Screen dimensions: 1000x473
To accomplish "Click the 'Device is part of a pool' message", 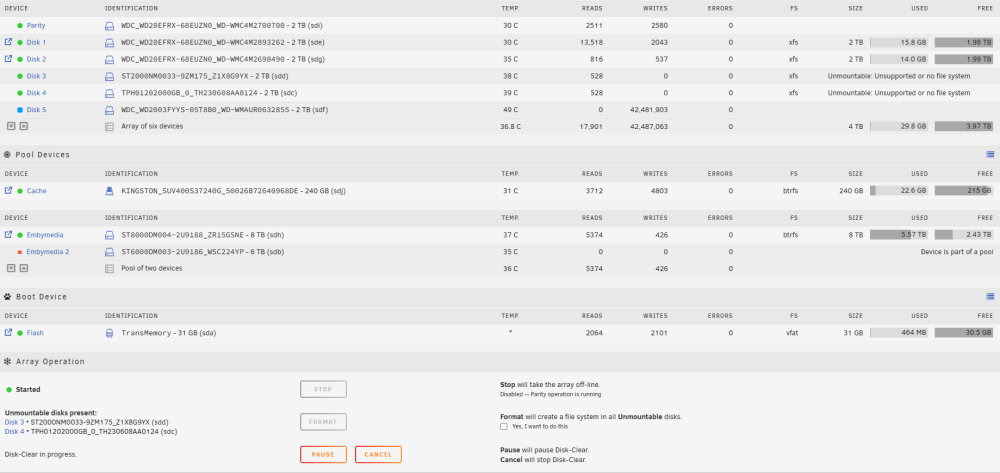I will click(957, 252).
